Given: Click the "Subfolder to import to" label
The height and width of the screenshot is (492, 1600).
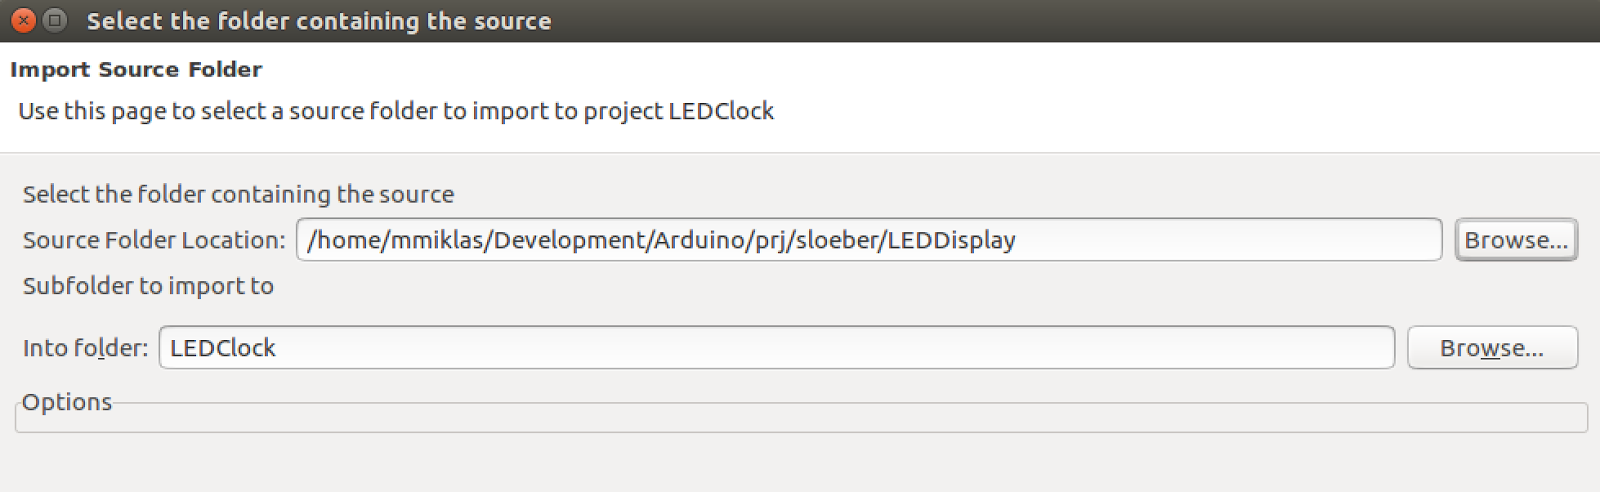Looking at the screenshot, I should [x=148, y=286].
